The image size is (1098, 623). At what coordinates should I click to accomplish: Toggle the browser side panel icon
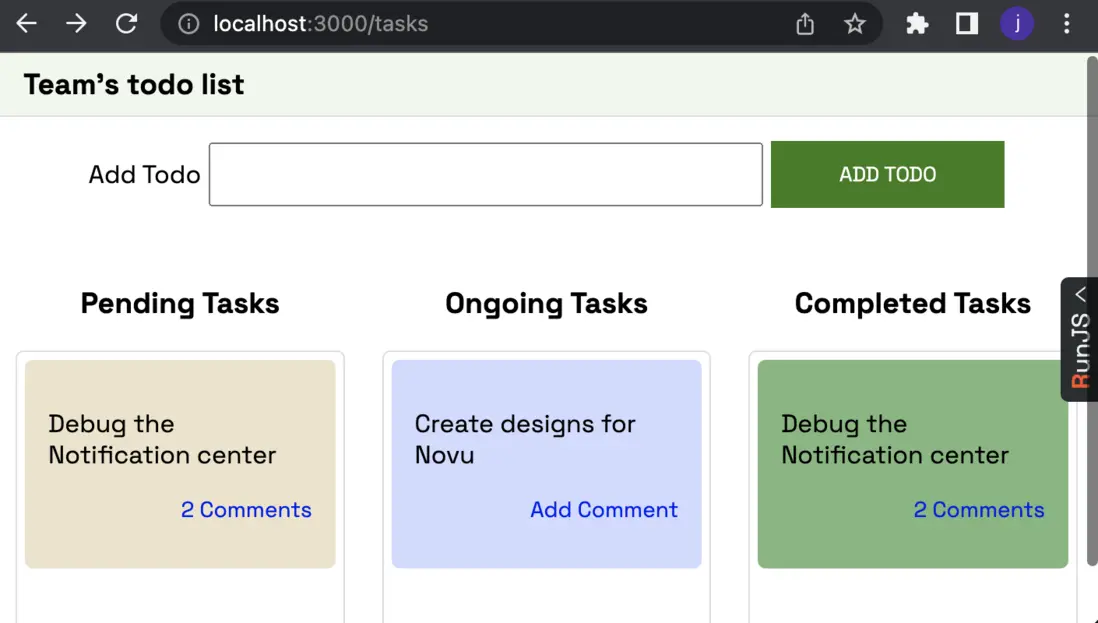pyautogui.click(x=966, y=24)
